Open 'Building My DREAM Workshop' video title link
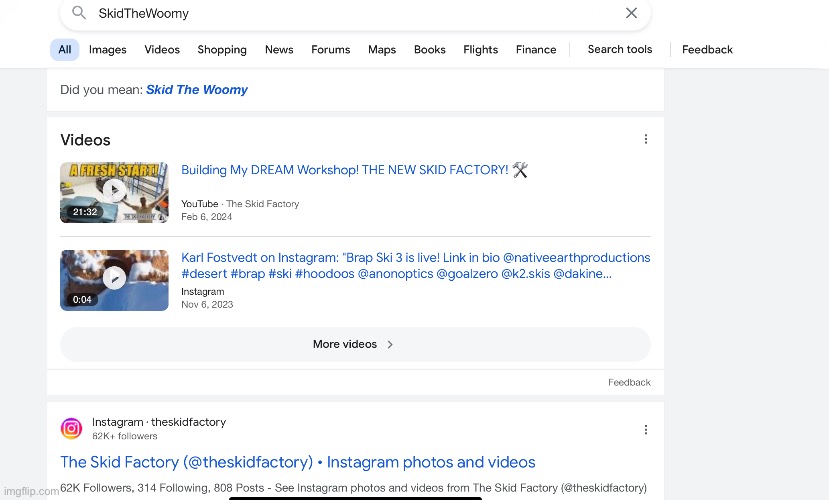829x500 pixels. click(x=345, y=170)
